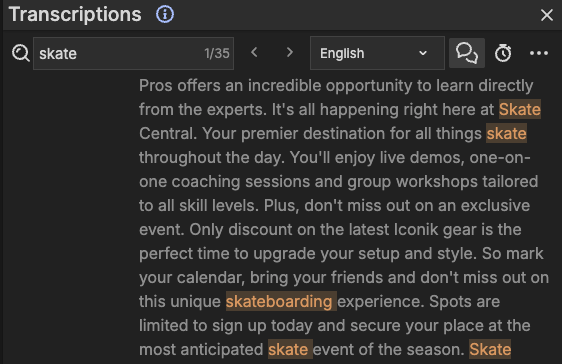Click highlighted skate before 'event of the season'
Screen dimensions: 562x364
tap(290, 349)
